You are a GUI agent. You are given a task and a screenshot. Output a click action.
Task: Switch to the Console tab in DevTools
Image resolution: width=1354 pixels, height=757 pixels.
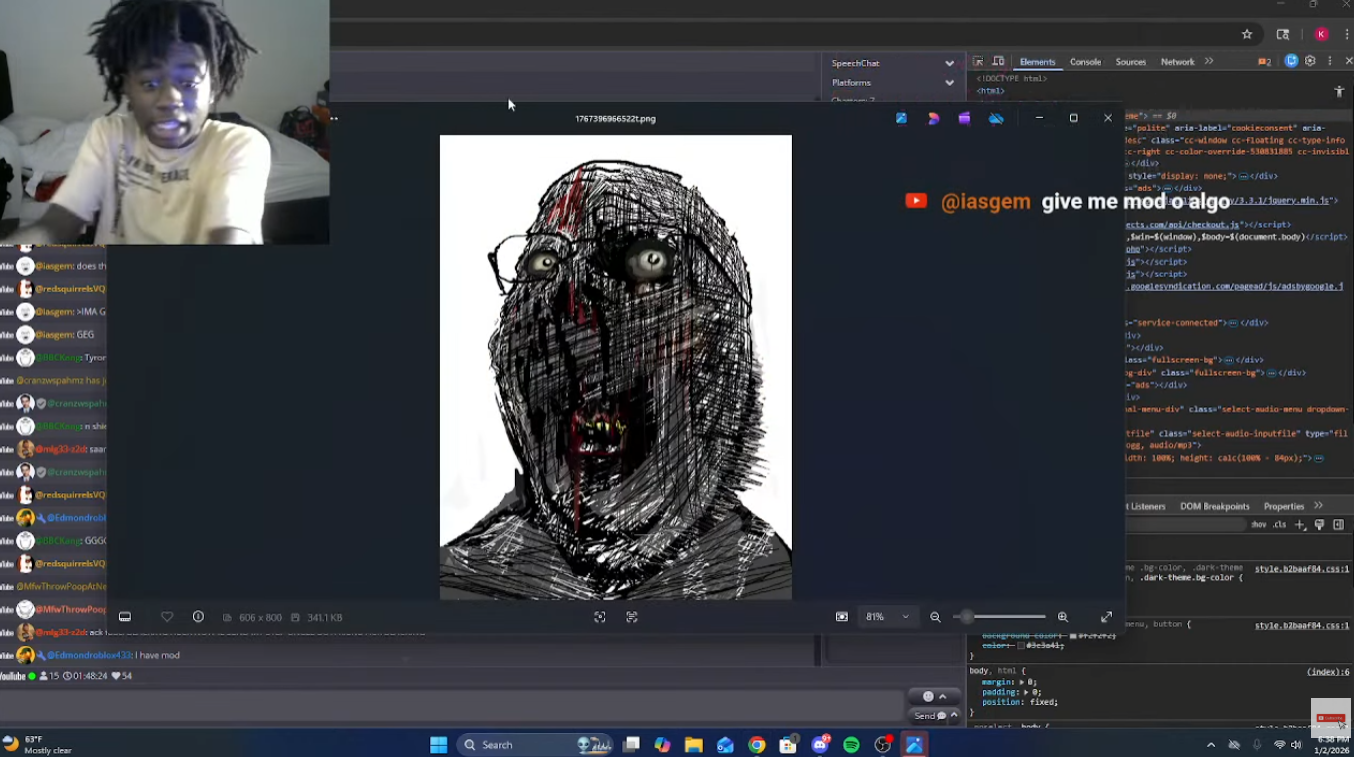[x=1085, y=62]
